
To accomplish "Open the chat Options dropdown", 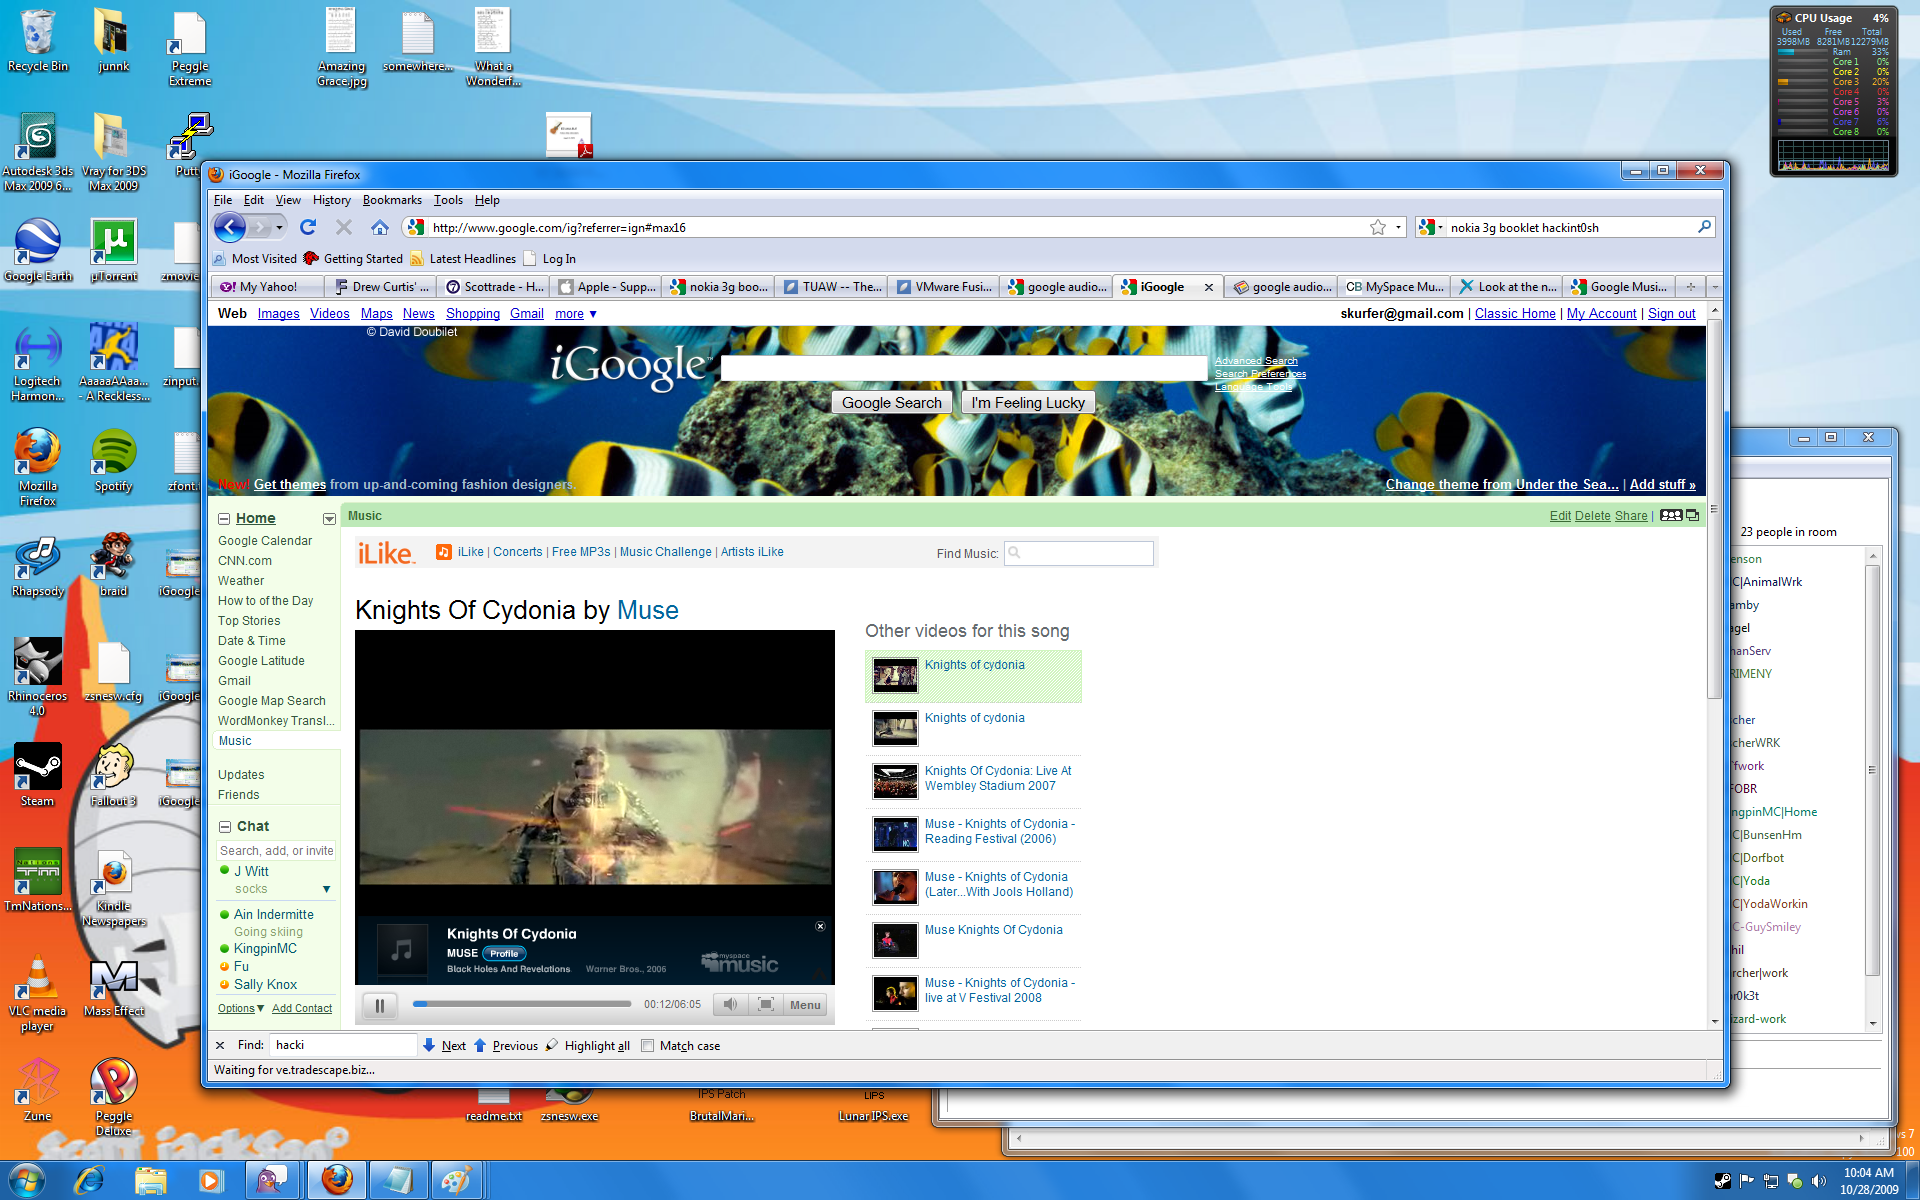I will click(x=241, y=1008).
